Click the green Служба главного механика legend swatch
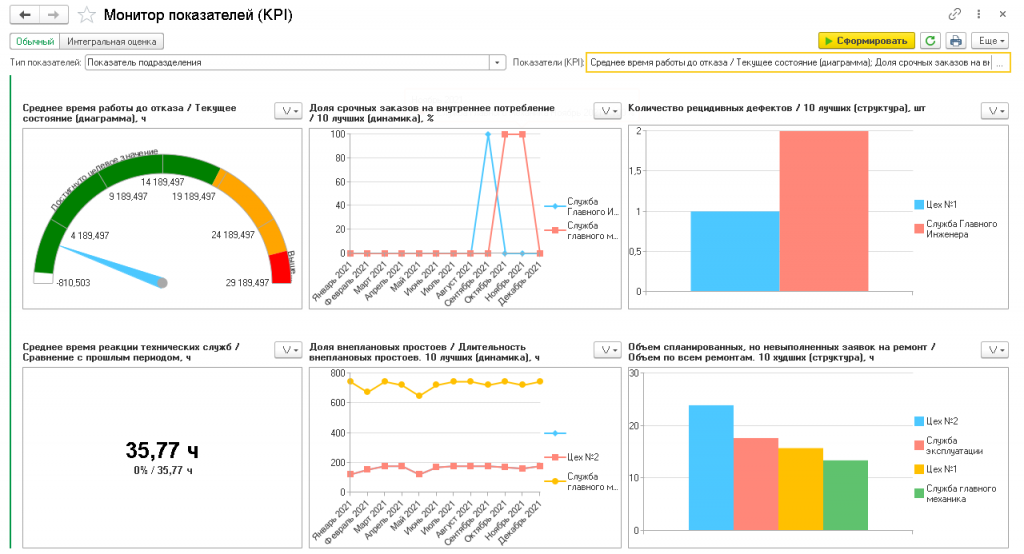 (919, 493)
